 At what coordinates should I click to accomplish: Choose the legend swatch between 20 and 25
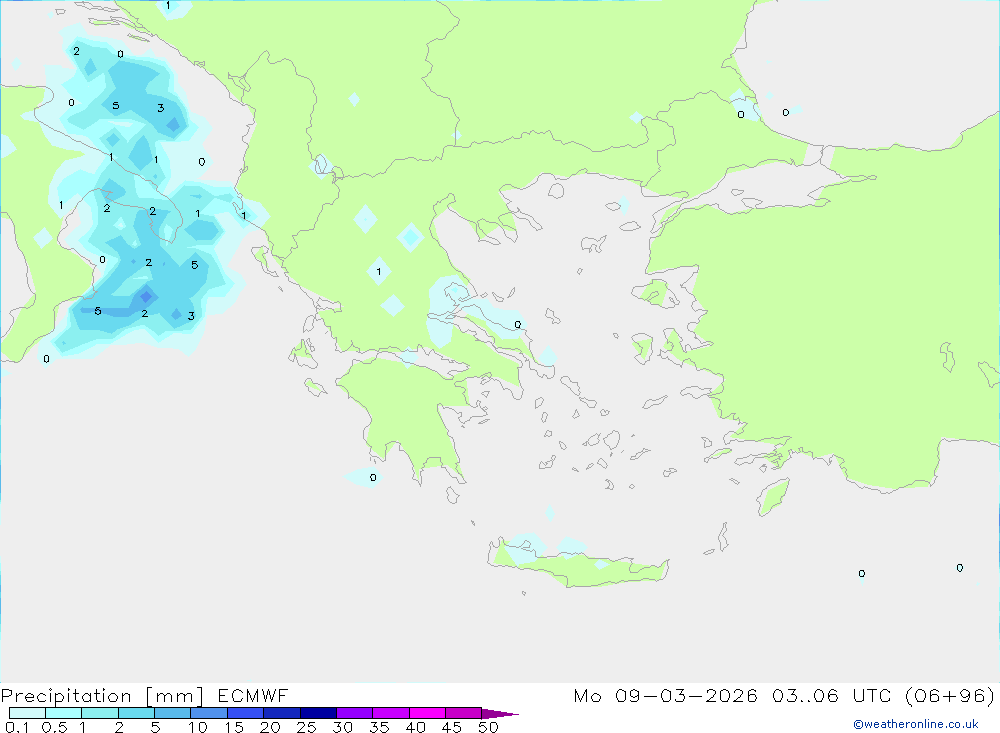[x=282, y=713]
